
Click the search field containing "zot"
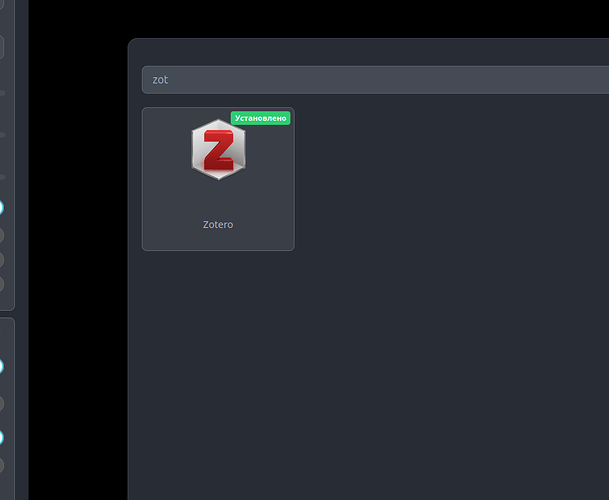pyautogui.click(x=375, y=80)
